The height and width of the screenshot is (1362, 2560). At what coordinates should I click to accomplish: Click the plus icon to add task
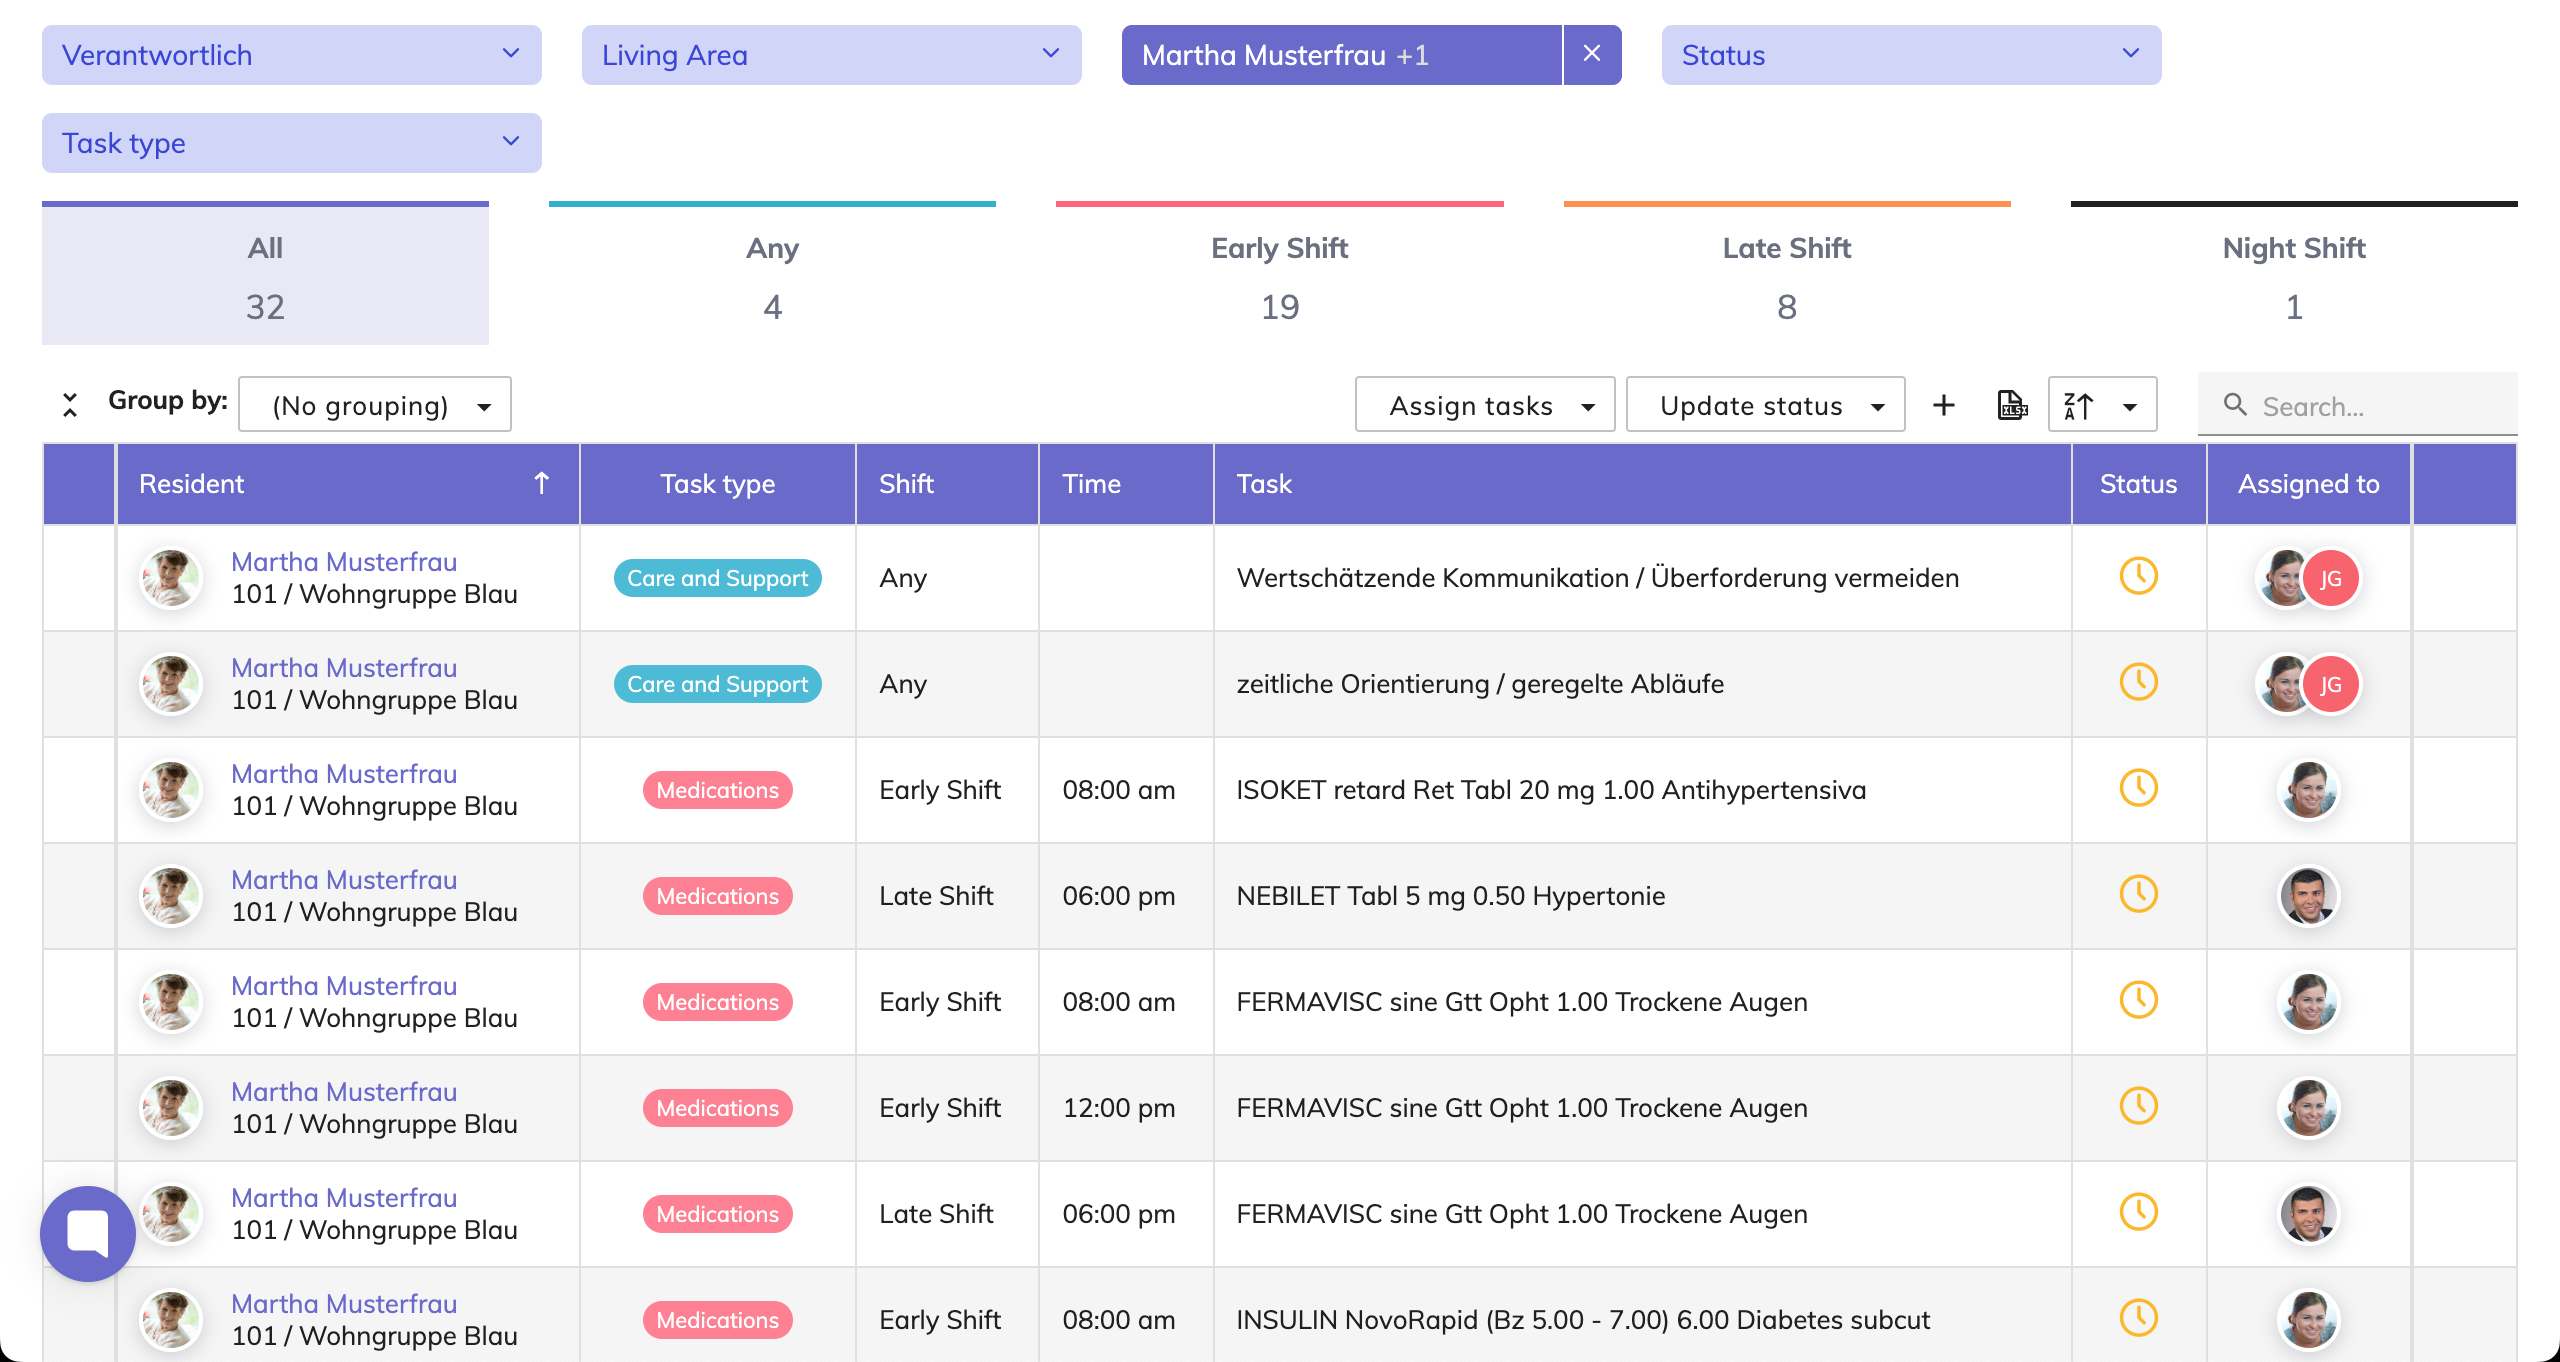(1943, 405)
